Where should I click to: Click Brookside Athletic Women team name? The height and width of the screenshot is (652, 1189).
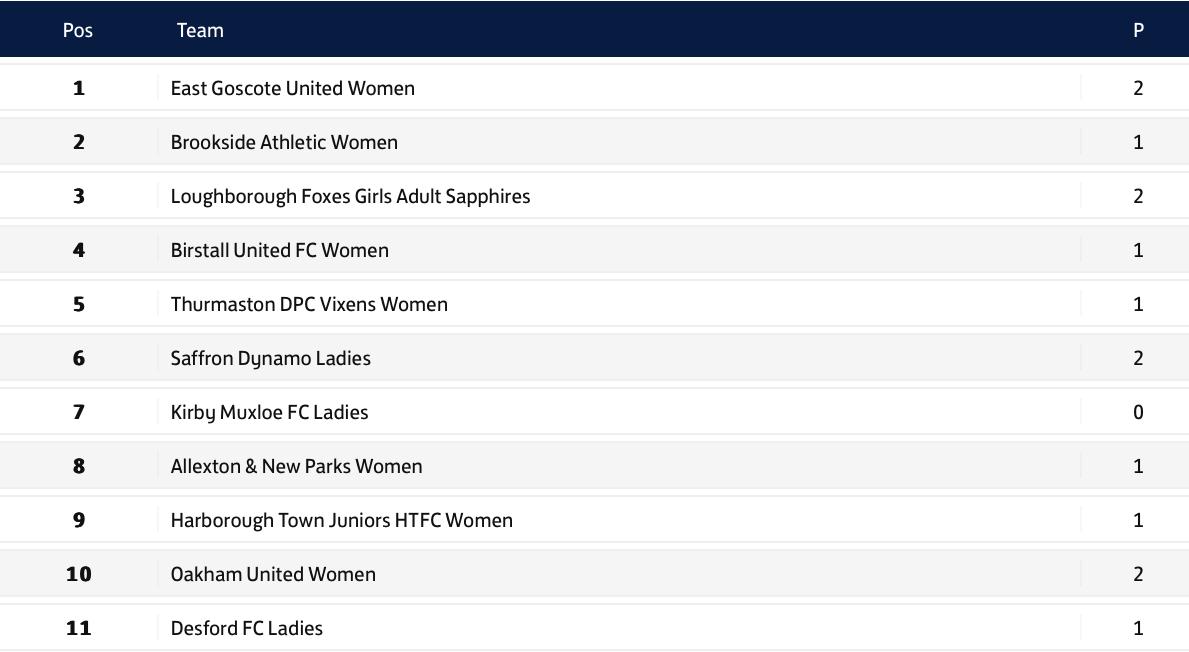pyautogui.click(x=284, y=142)
